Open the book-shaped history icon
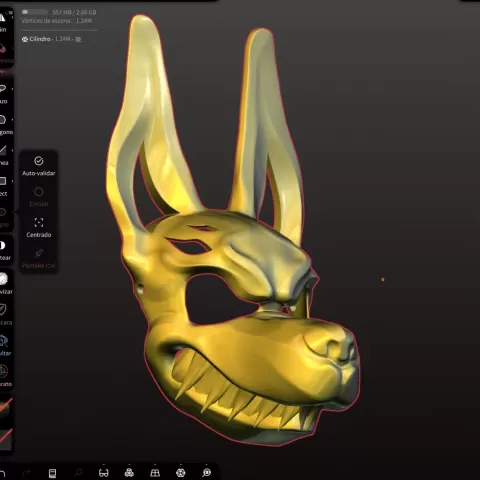The image size is (480, 480). point(52,473)
